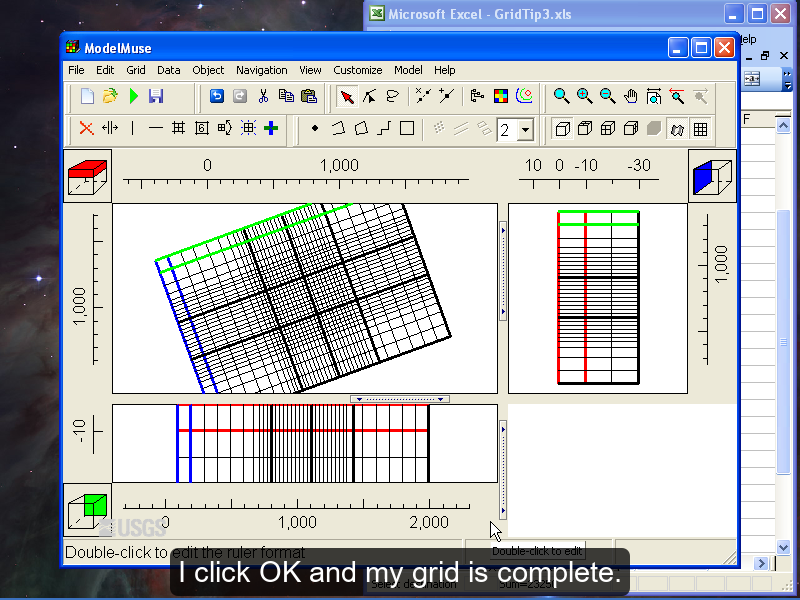Click the red top-view cube icon
800x600 pixels.
point(87,176)
